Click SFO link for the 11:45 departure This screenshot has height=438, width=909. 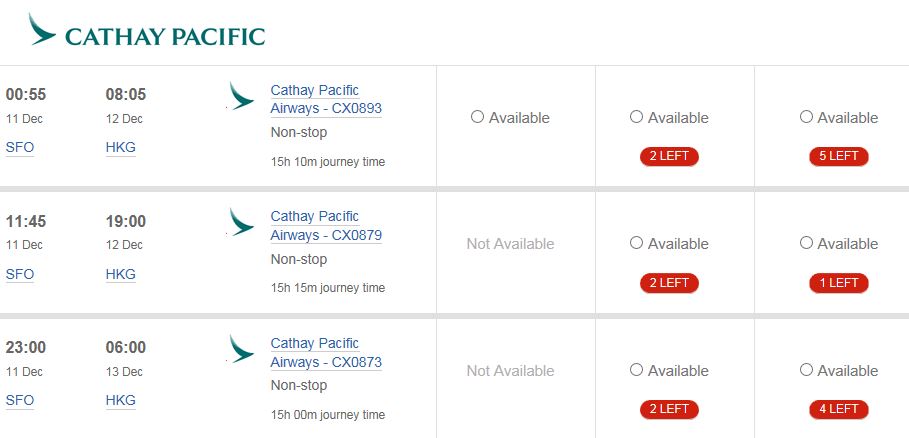click(x=20, y=274)
